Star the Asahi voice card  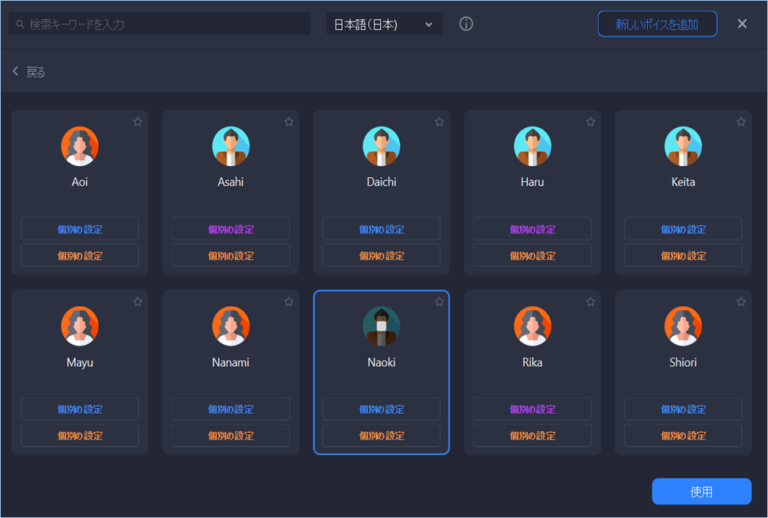click(x=289, y=122)
